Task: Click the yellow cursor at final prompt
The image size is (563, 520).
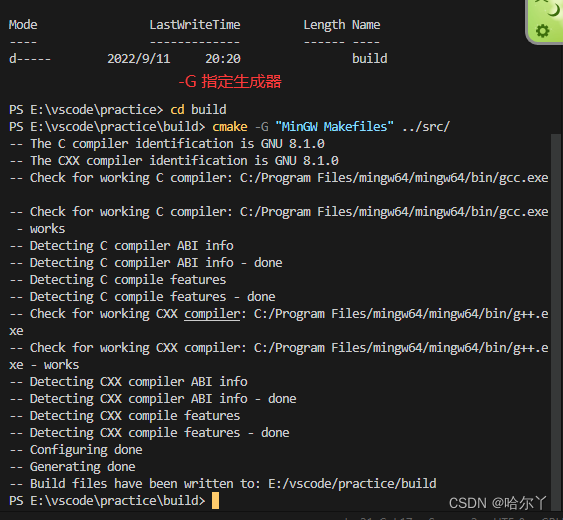Action: coord(215,501)
